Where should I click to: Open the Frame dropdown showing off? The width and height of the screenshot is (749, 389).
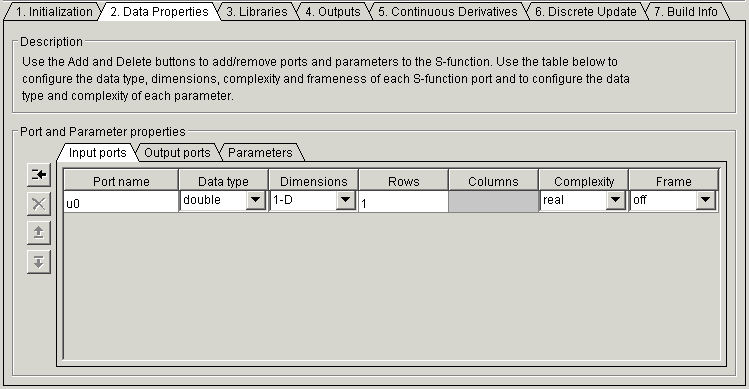click(x=706, y=200)
